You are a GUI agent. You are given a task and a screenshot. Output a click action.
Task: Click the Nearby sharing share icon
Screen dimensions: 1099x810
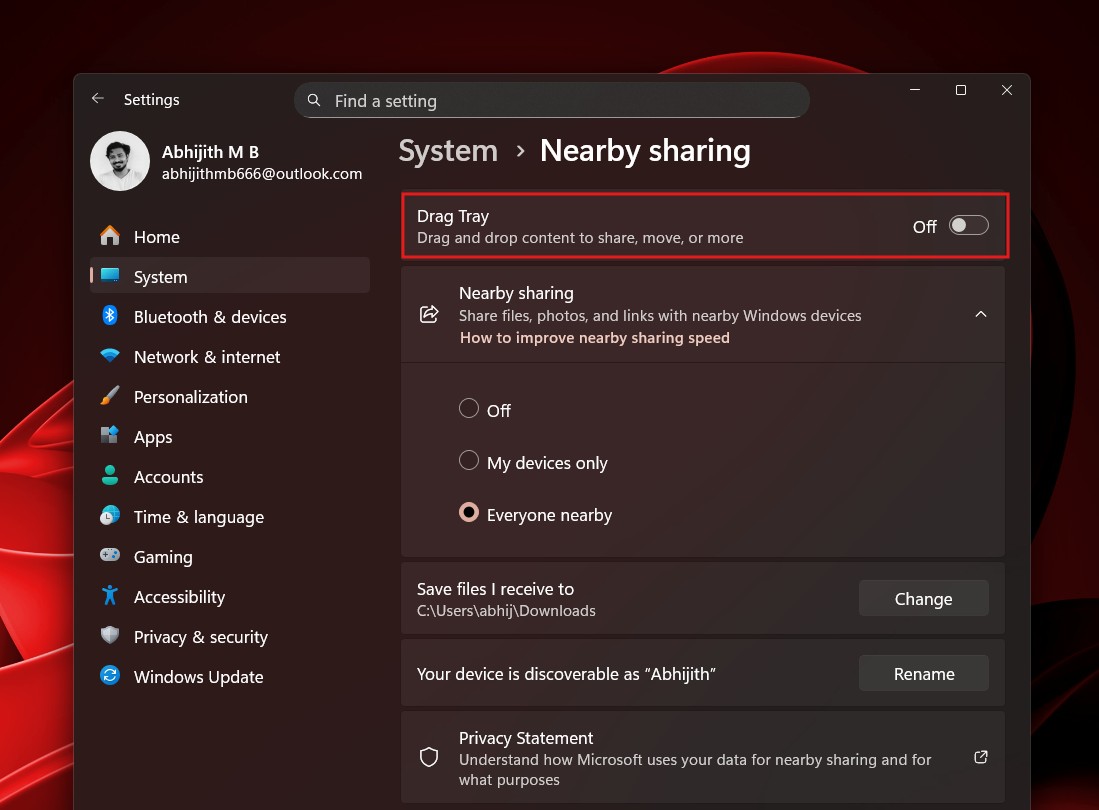(x=429, y=313)
